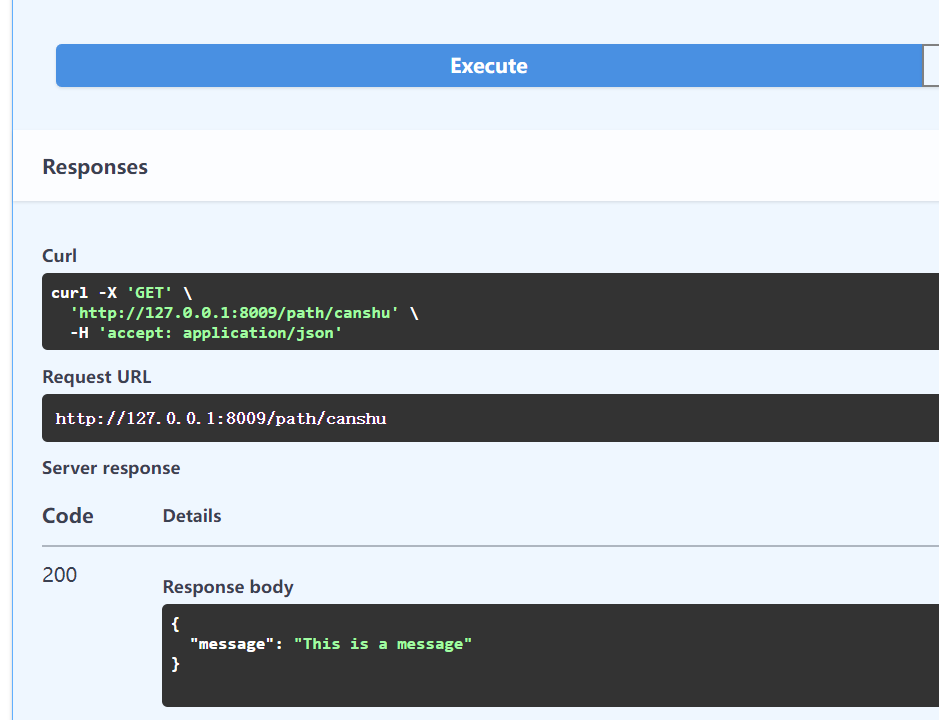Click the Code column header

coord(68,516)
